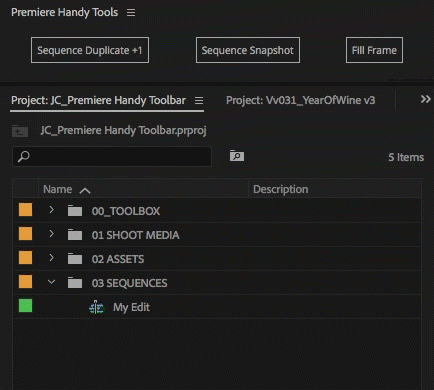This screenshot has width=434, height=390.
Task: Click the Sequence Duplicate +1 button
Action: (x=90, y=50)
